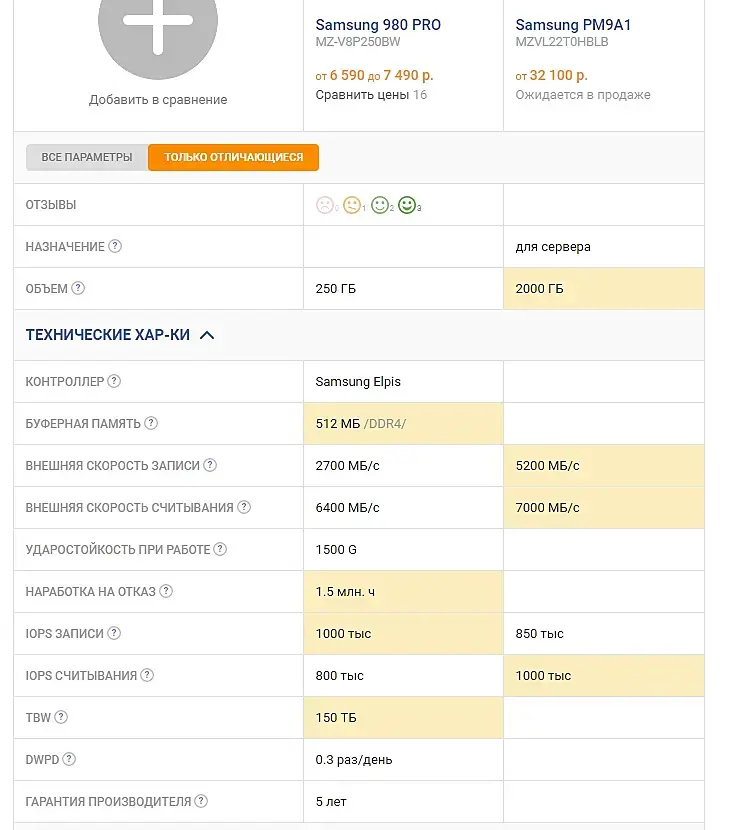Click the MZVL22T0HBLB model code
This screenshot has height=830, width=734.
(562, 42)
